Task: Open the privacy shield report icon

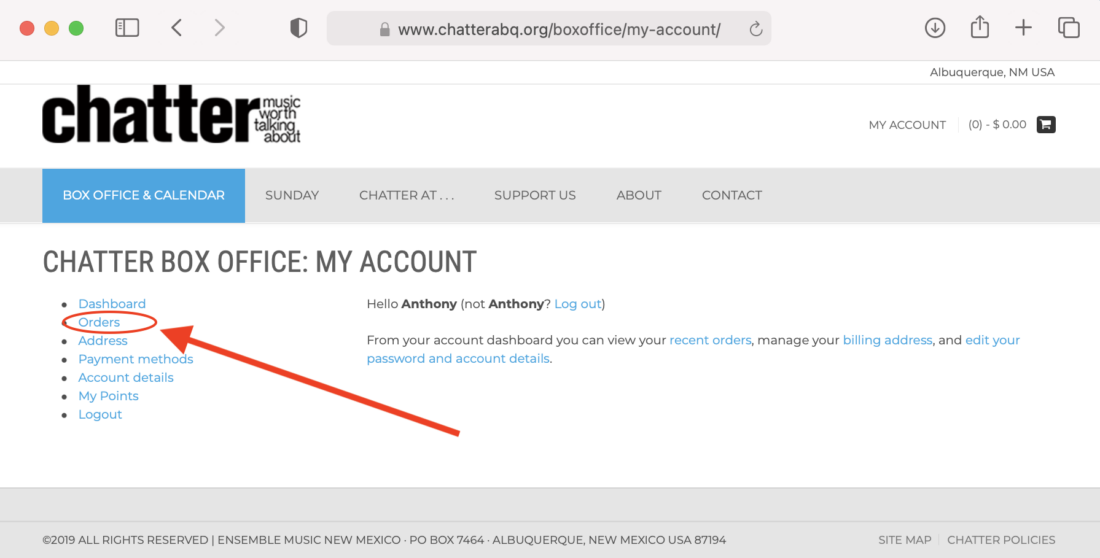Action: (299, 28)
